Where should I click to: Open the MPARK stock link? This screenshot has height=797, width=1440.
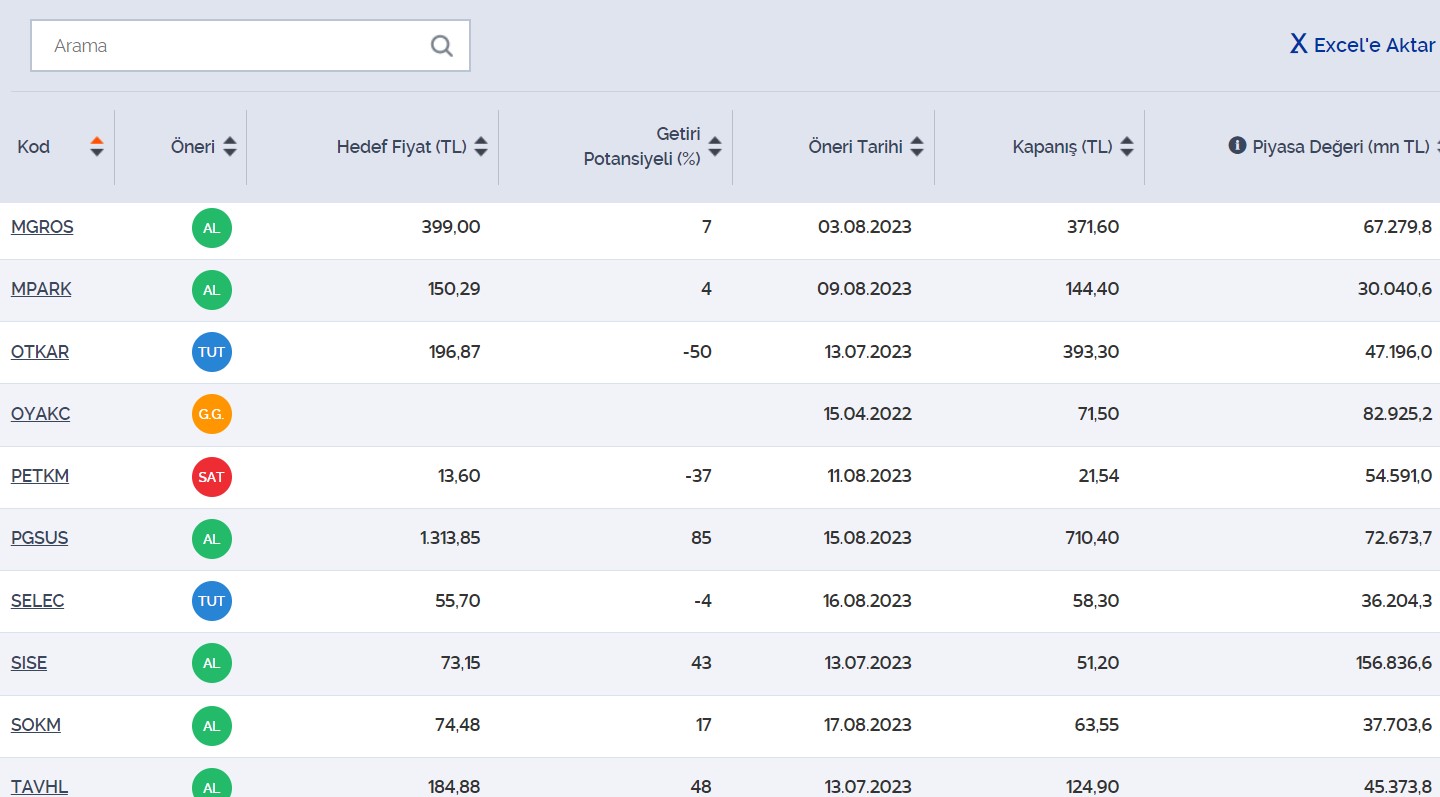pos(41,289)
